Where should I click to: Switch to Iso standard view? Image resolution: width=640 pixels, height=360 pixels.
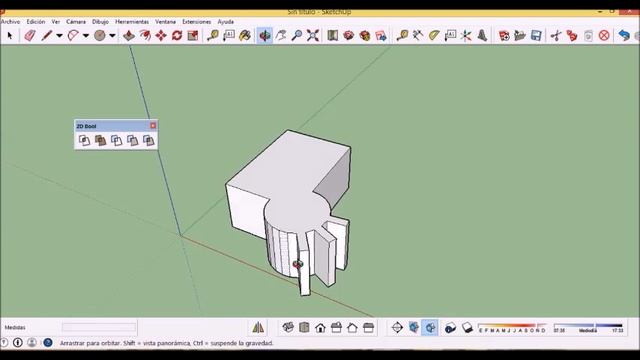tap(288, 327)
